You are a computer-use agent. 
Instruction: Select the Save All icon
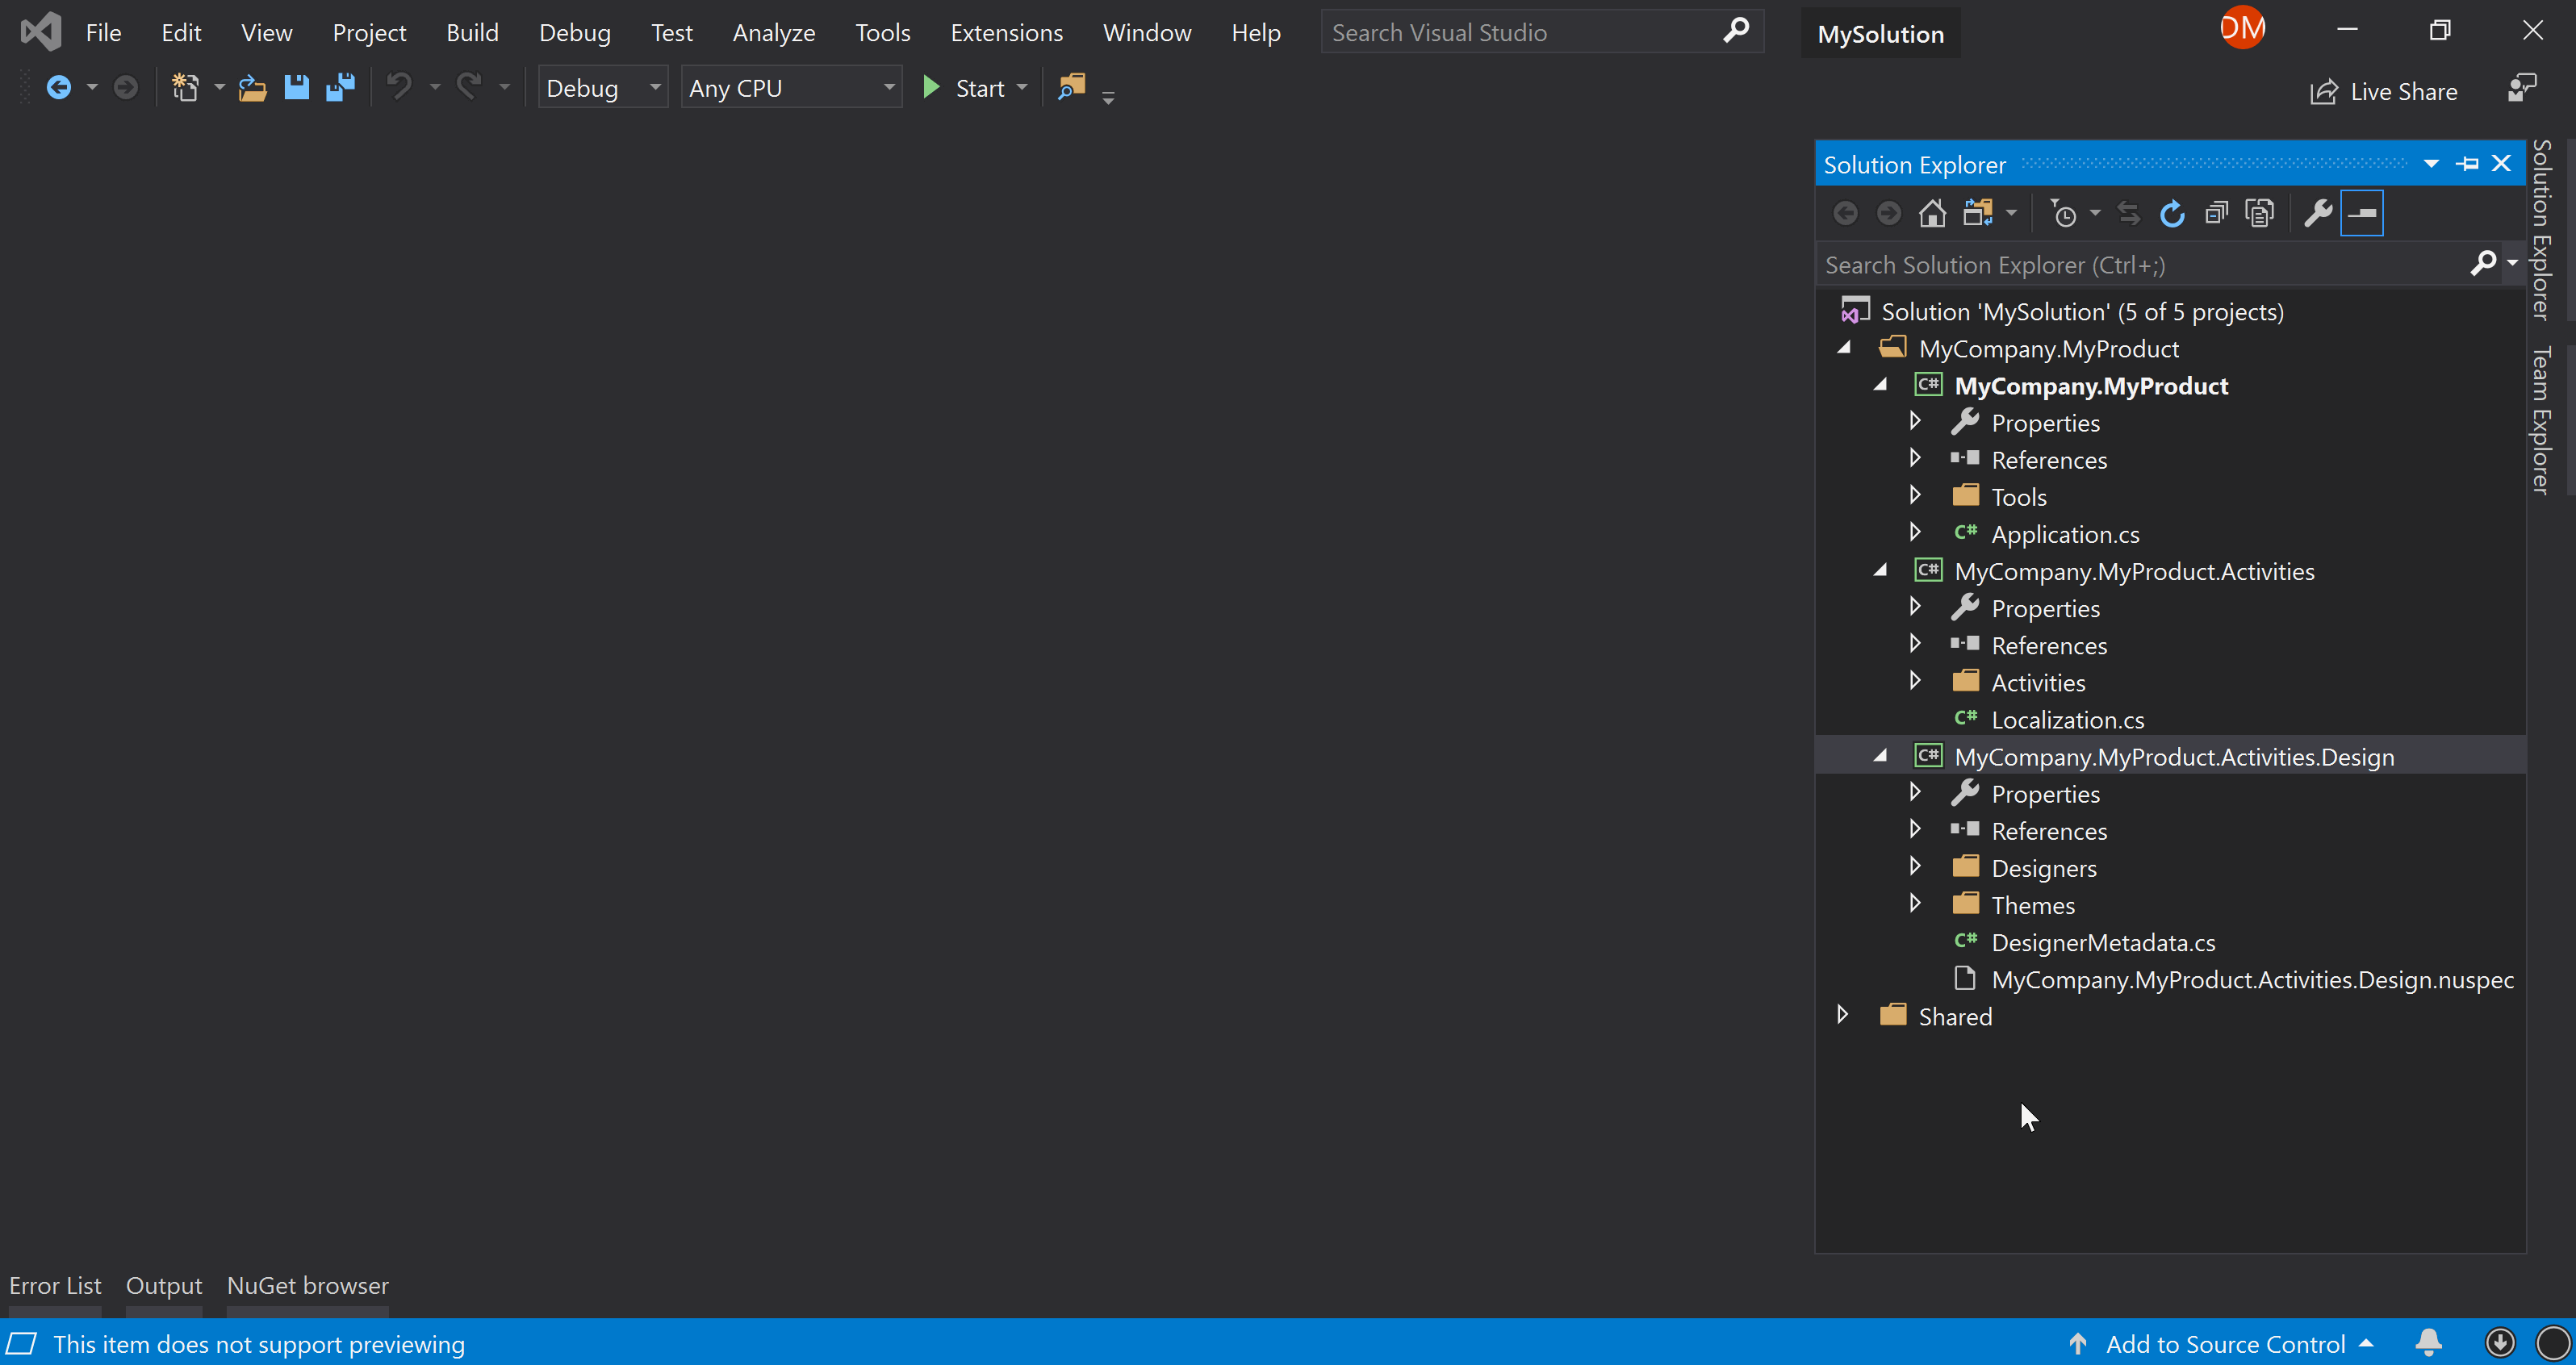point(340,87)
